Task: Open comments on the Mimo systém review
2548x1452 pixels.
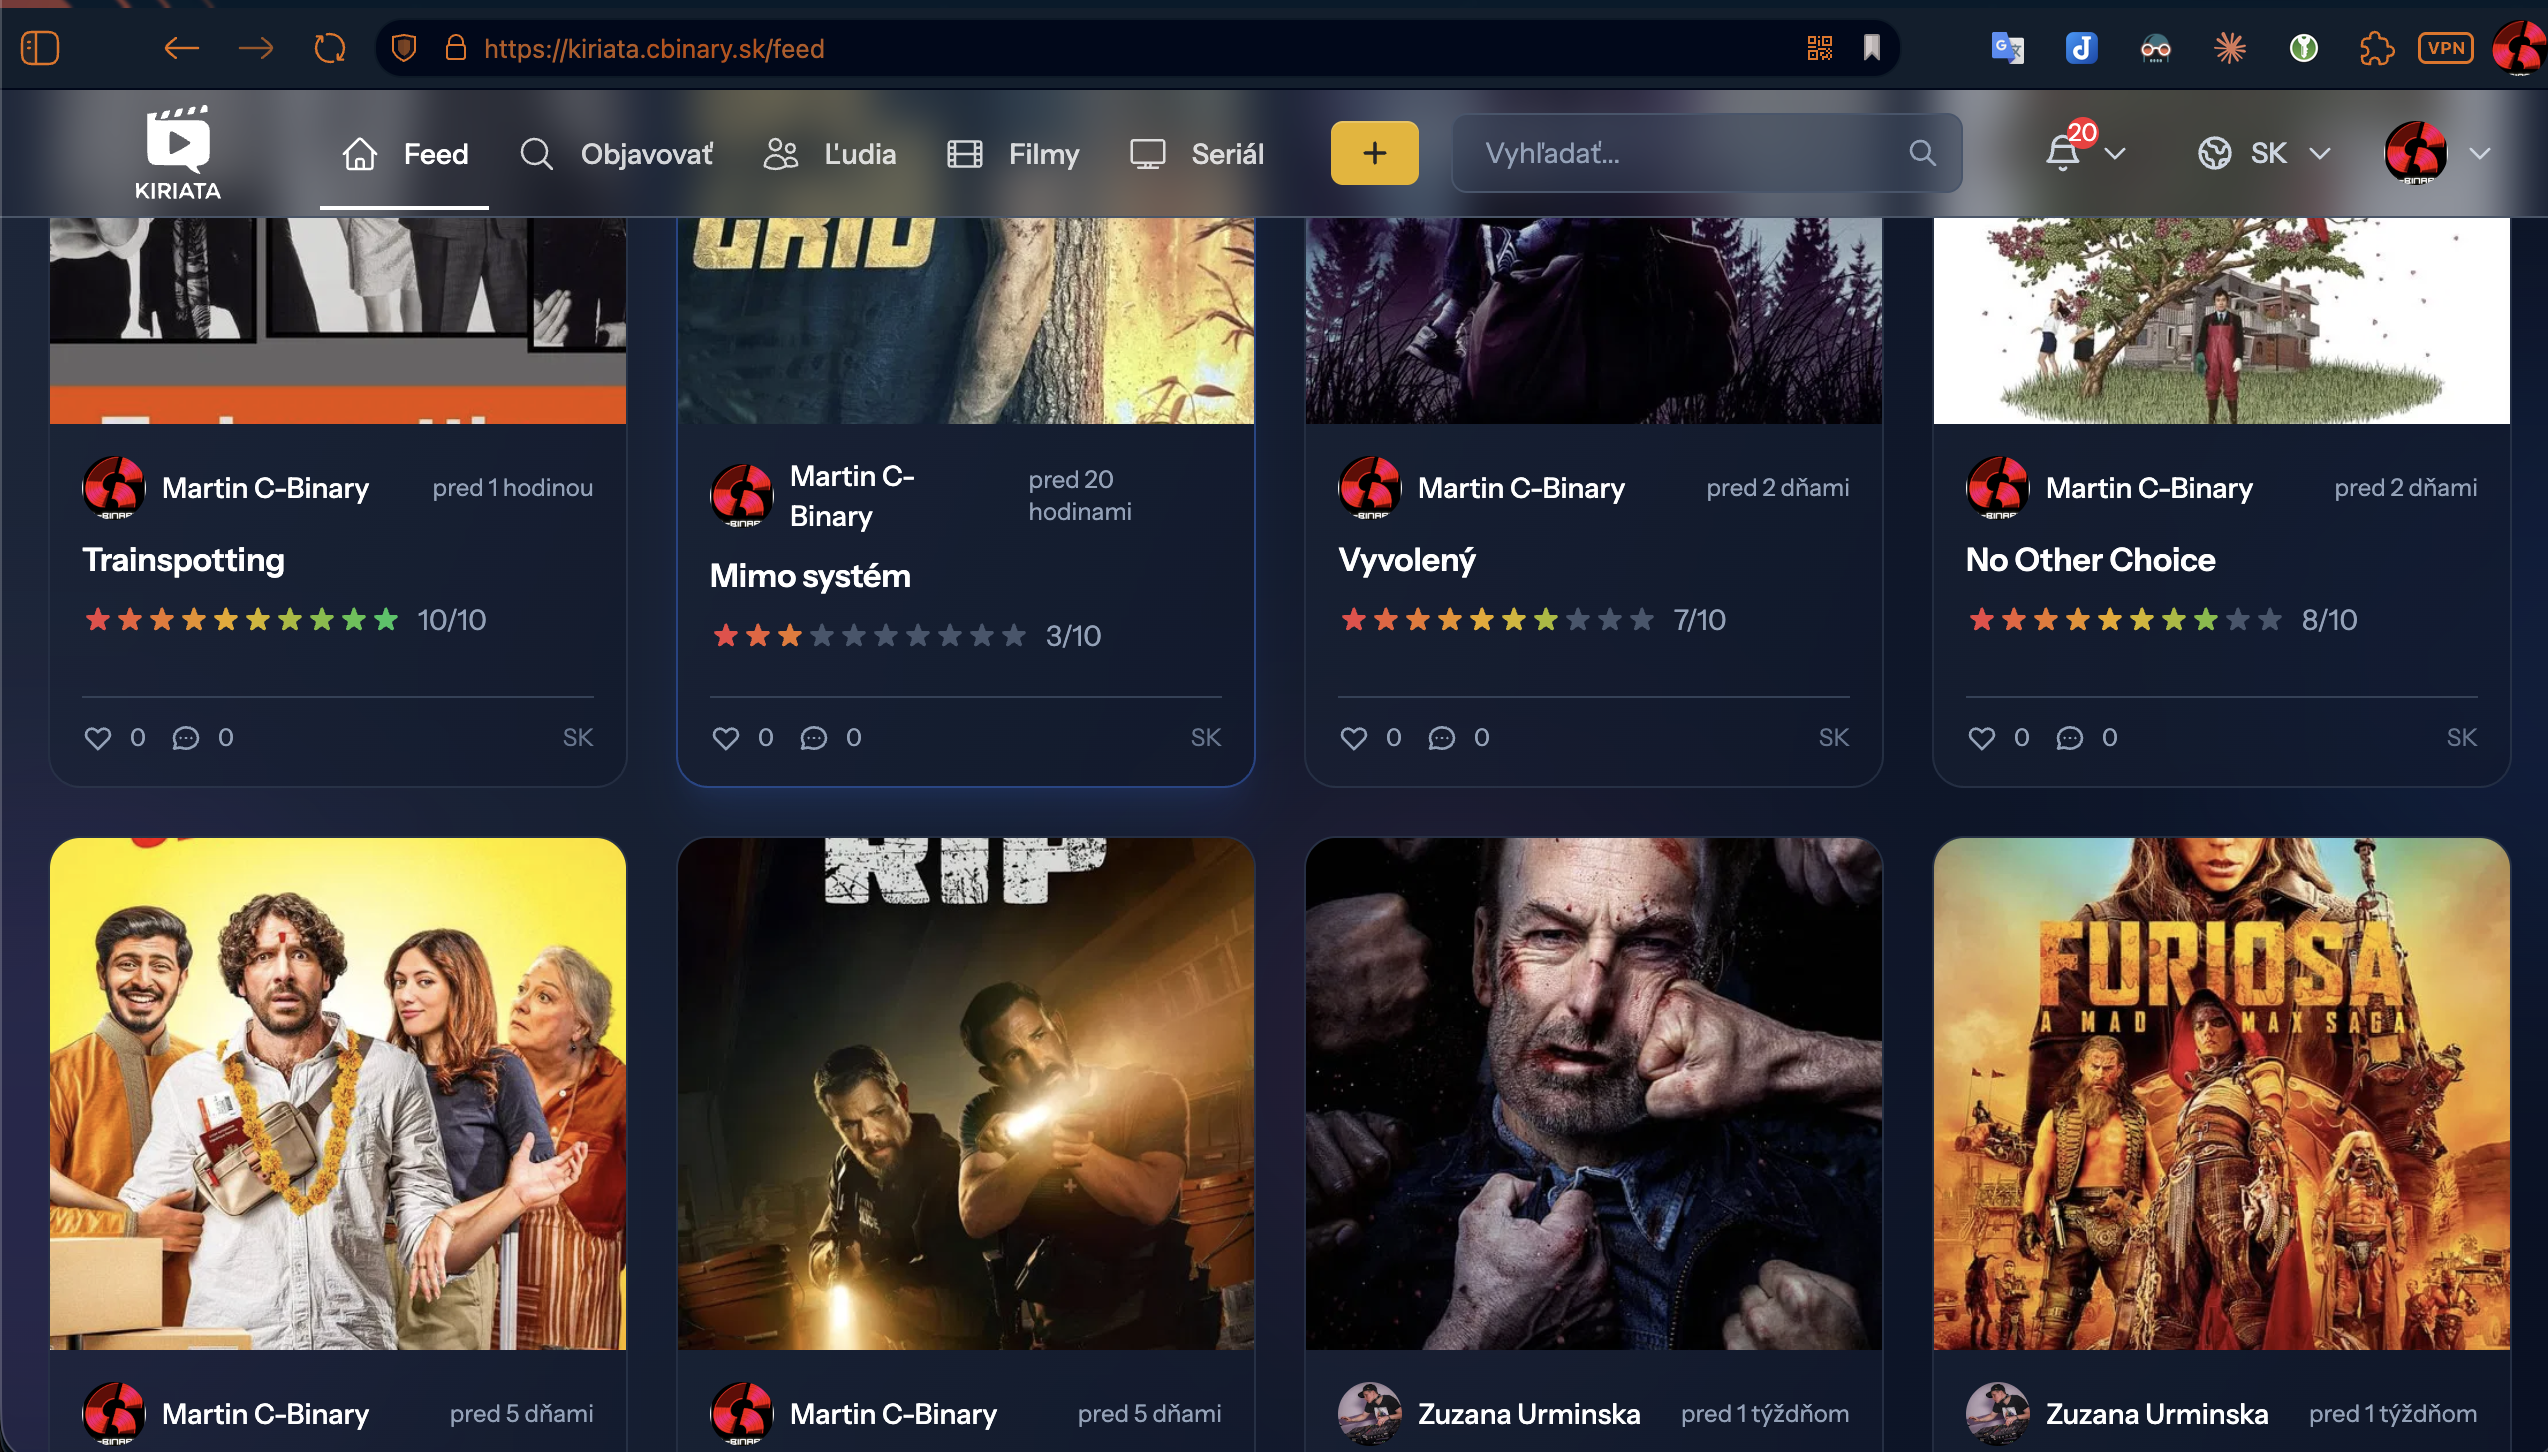Action: coord(814,738)
